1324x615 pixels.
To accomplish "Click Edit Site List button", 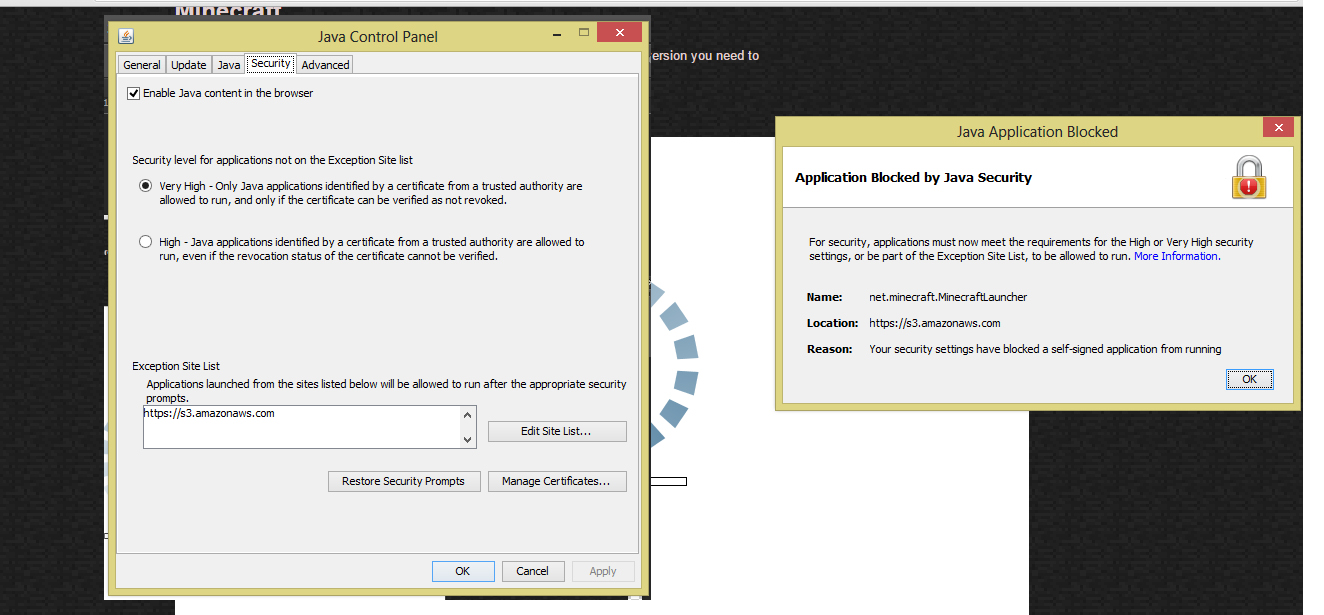I will pyautogui.click(x=557, y=431).
